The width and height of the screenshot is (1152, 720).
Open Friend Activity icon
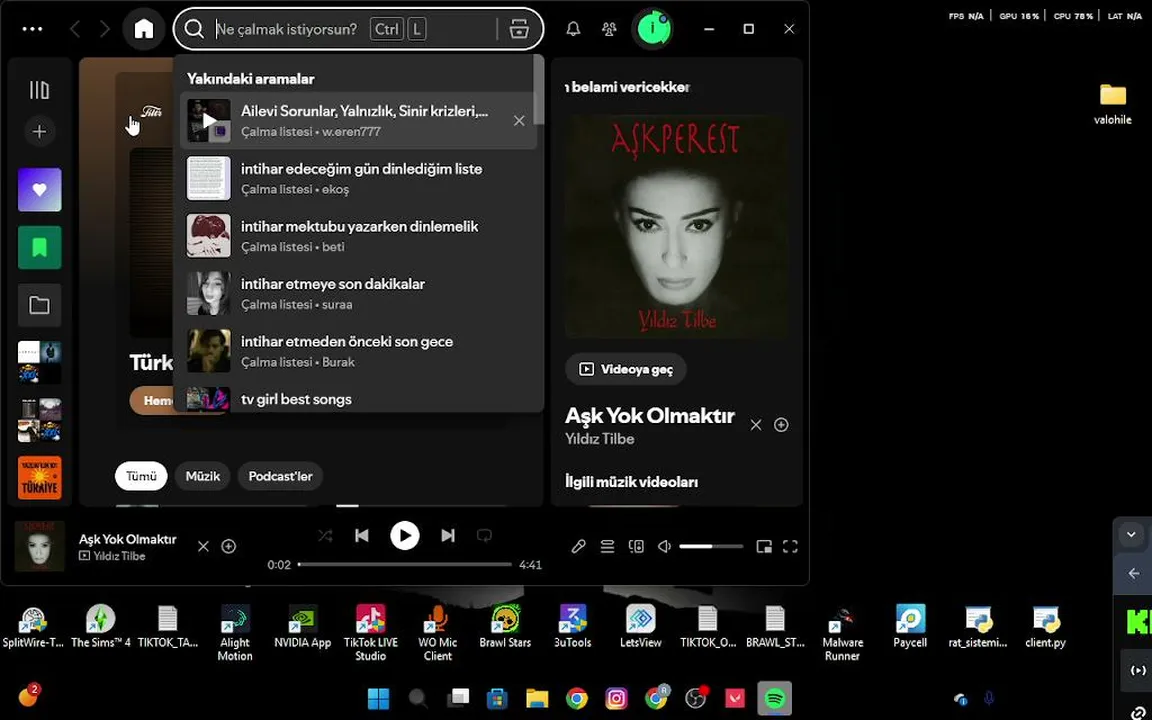click(x=609, y=29)
